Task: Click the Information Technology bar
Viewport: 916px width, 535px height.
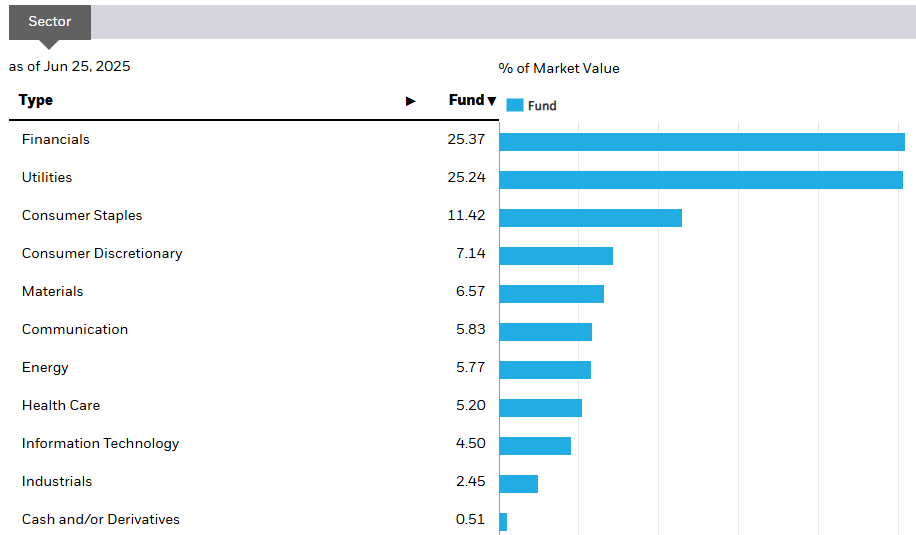Action: [535, 446]
